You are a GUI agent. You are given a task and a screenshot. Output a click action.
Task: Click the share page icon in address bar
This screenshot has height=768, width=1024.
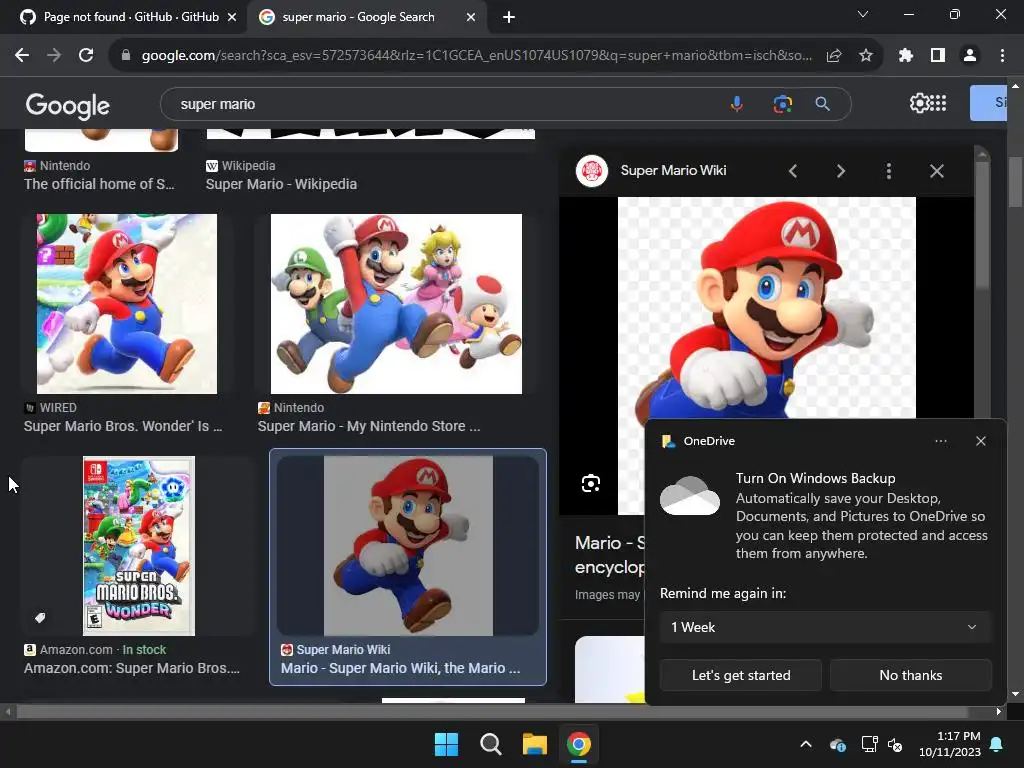(x=834, y=56)
